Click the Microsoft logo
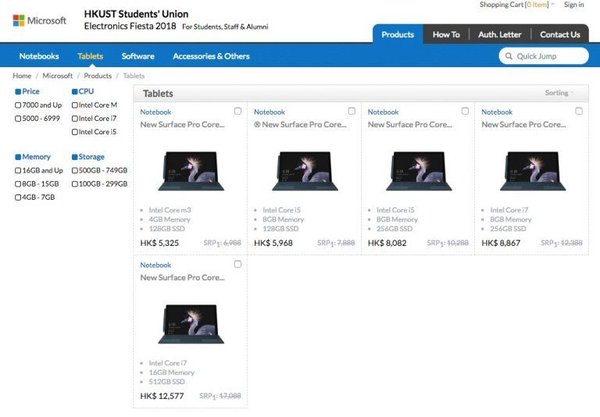Image resolution: width=600 pixels, height=417 pixels. 39,20
